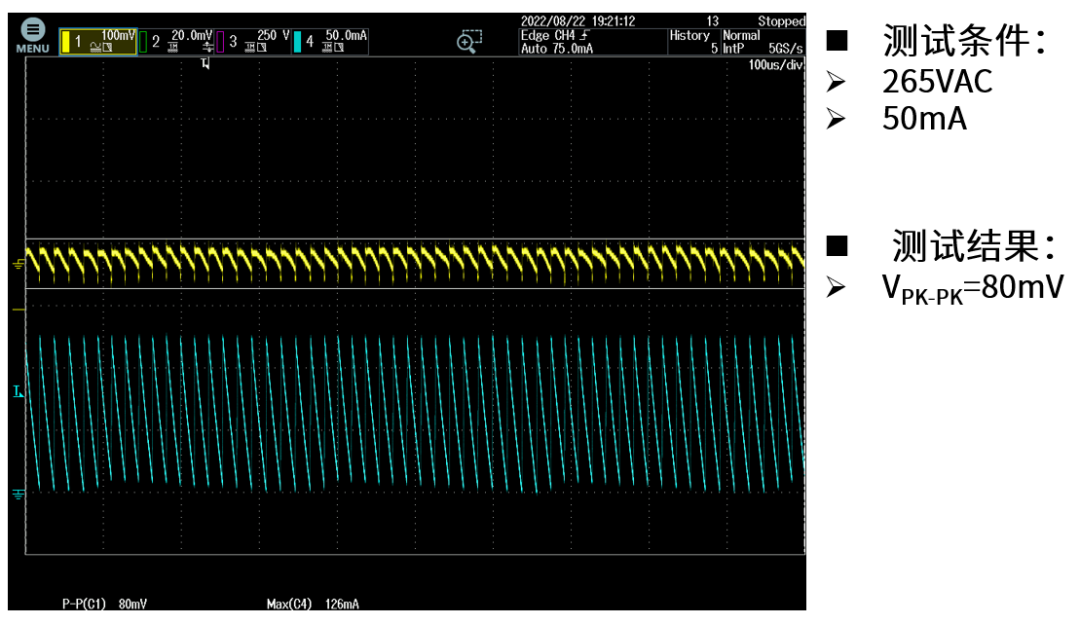Image resolution: width=1080 pixels, height=624 pixels.
Task: Click the cyan channel 4 color swatch
Action: click(x=299, y=42)
